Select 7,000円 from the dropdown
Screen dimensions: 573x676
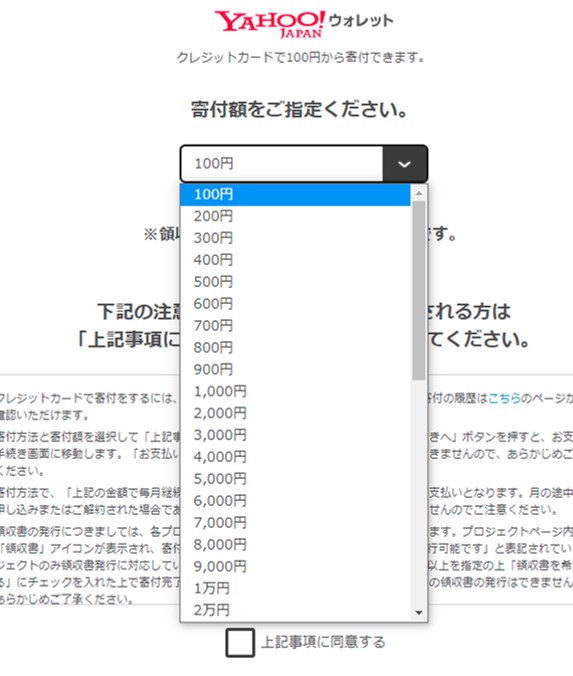[295, 523]
